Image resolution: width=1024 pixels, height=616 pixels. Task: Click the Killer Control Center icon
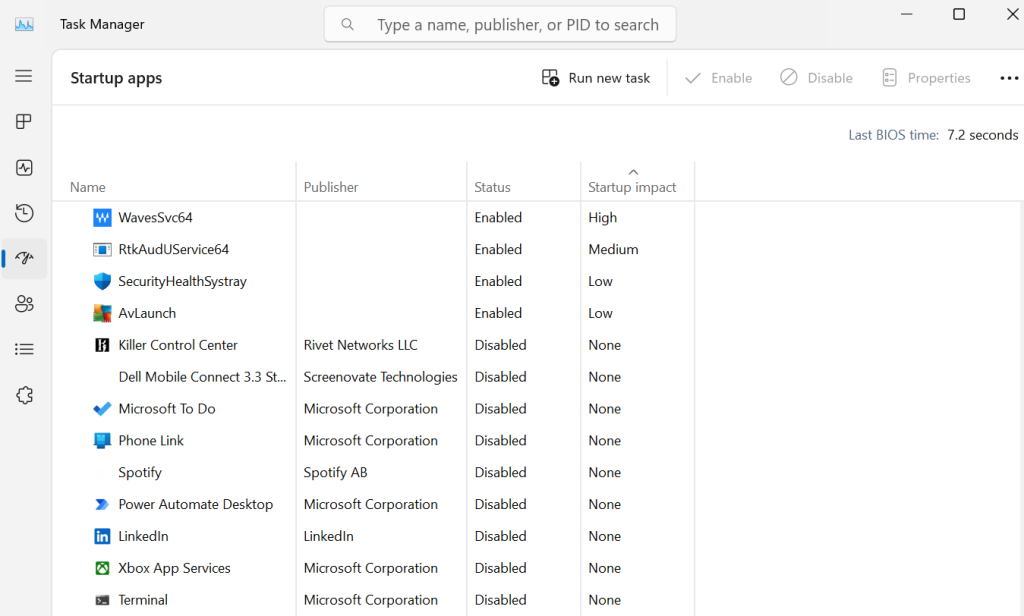pos(103,345)
